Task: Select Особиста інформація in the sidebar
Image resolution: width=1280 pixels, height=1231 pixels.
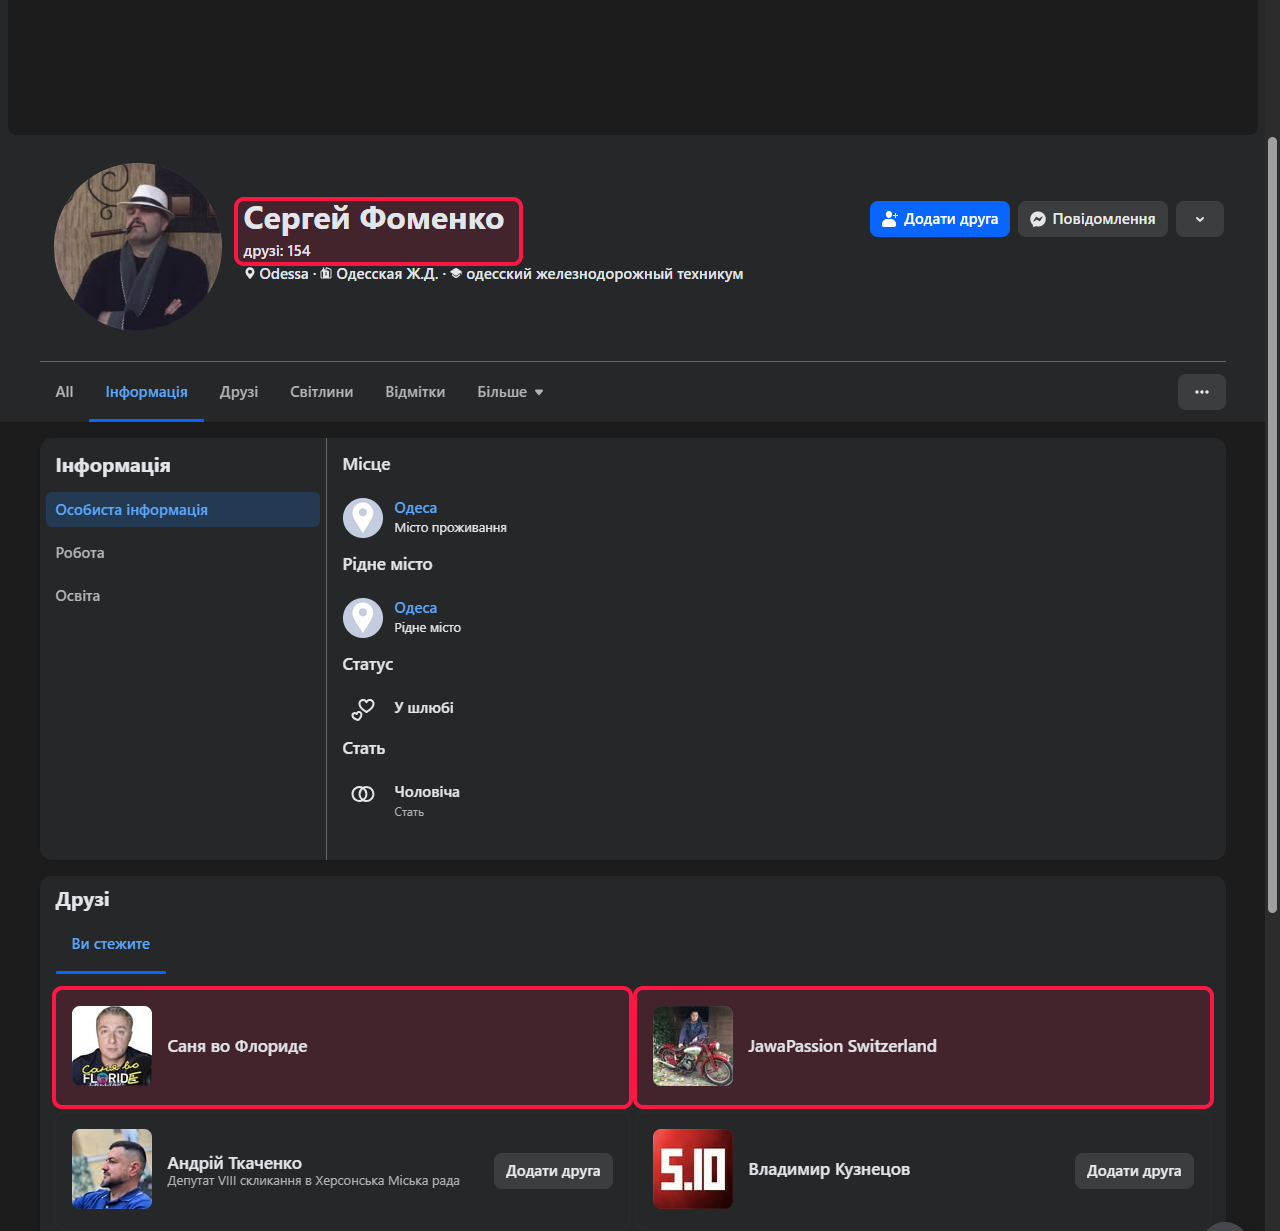Action: [x=183, y=510]
